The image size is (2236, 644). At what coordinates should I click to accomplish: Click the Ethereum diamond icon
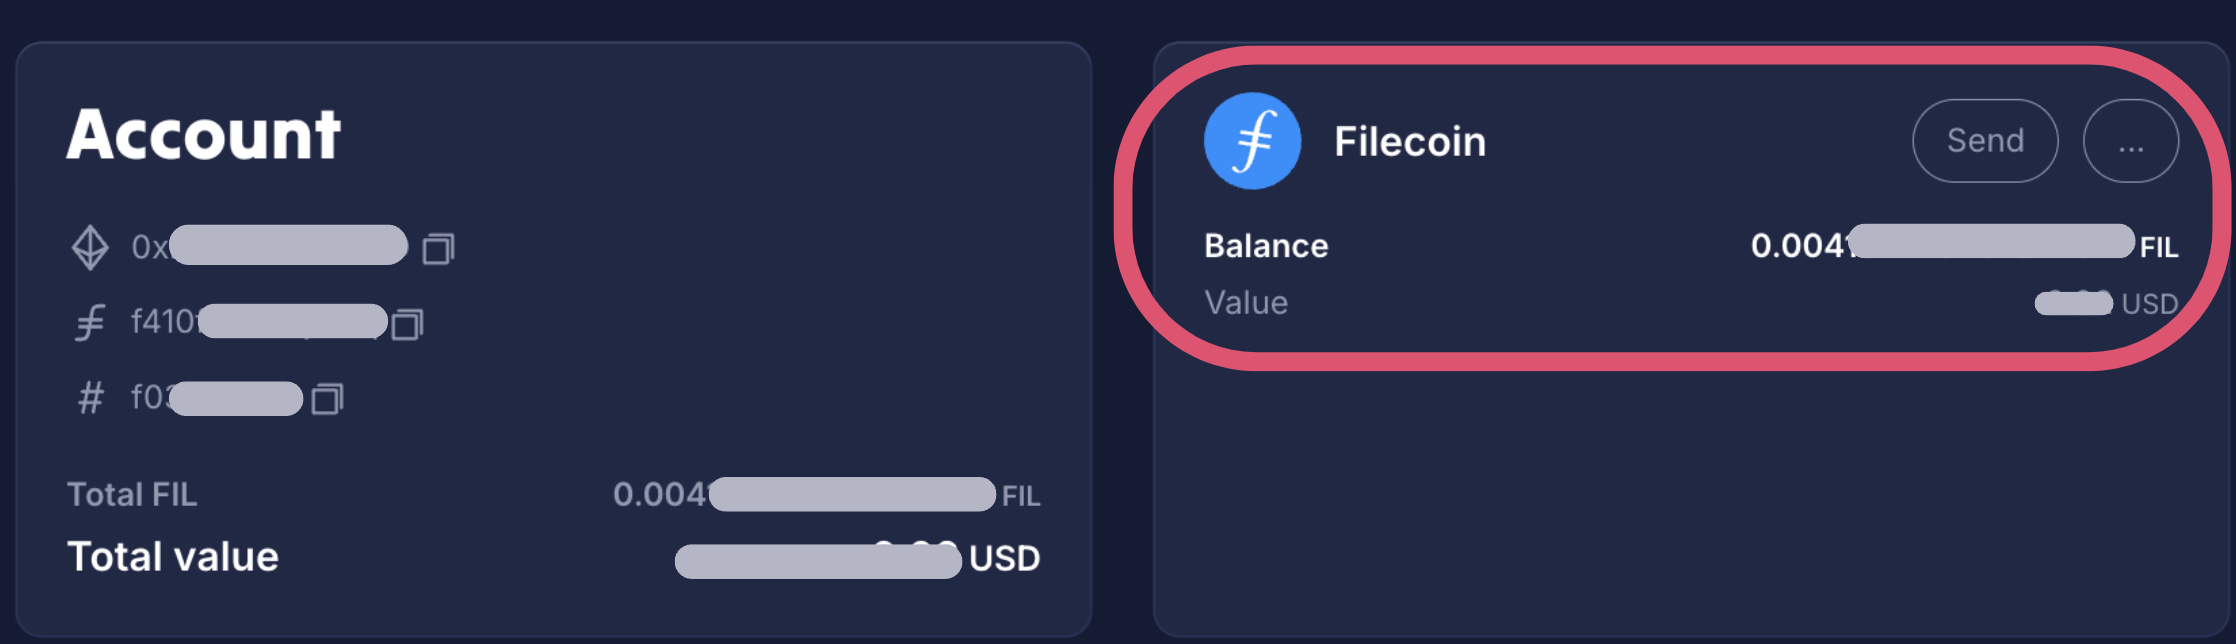[x=90, y=246]
